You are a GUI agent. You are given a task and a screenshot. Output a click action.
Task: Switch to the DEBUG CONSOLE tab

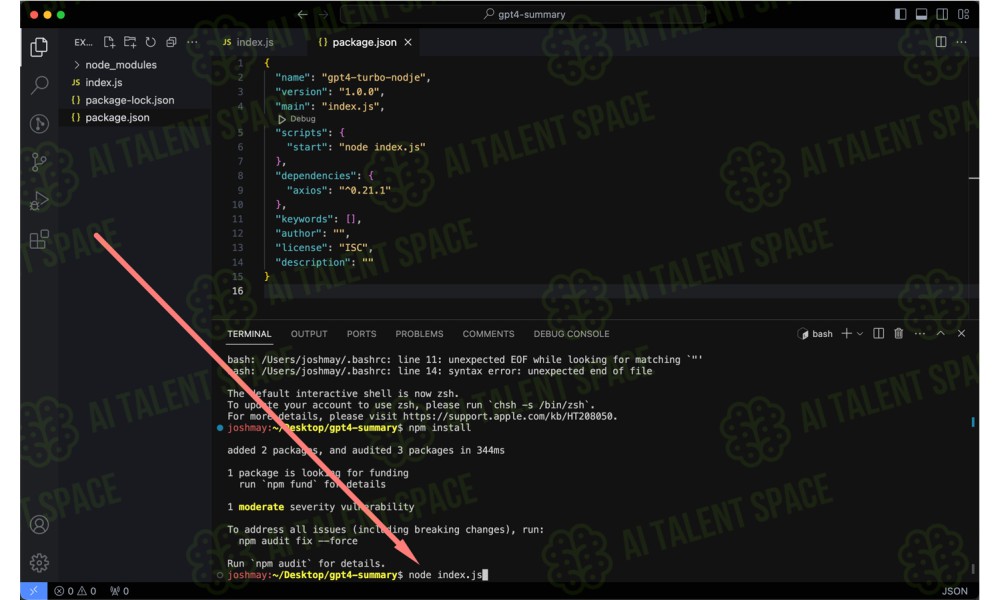[571, 334]
